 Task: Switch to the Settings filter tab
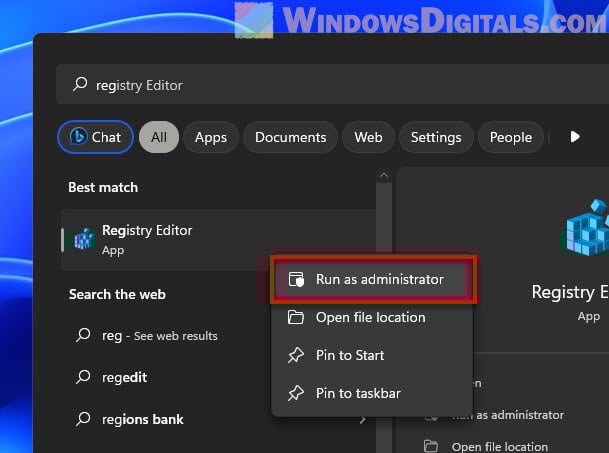pyautogui.click(x=436, y=137)
